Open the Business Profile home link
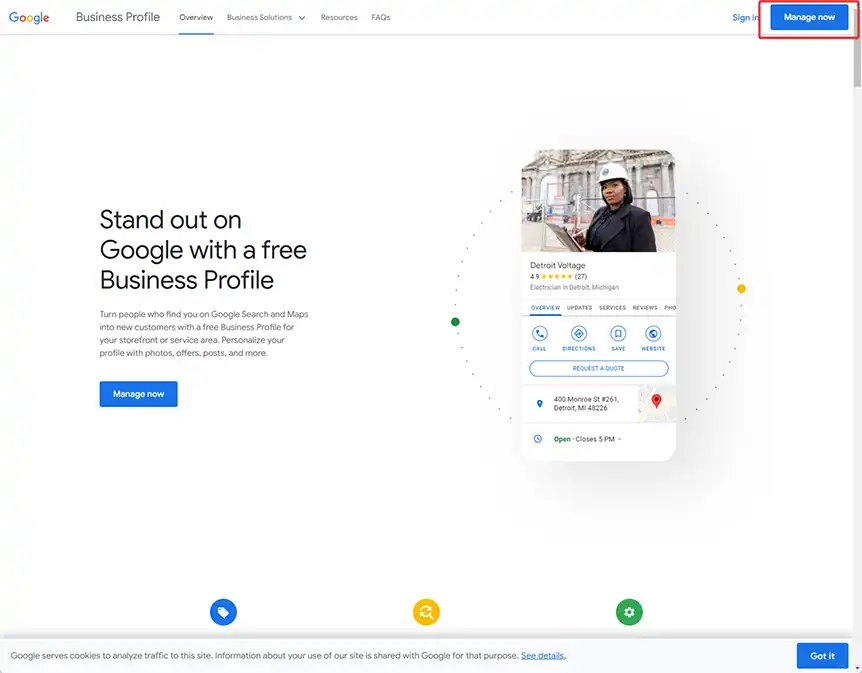This screenshot has width=862, height=673. [x=118, y=17]
